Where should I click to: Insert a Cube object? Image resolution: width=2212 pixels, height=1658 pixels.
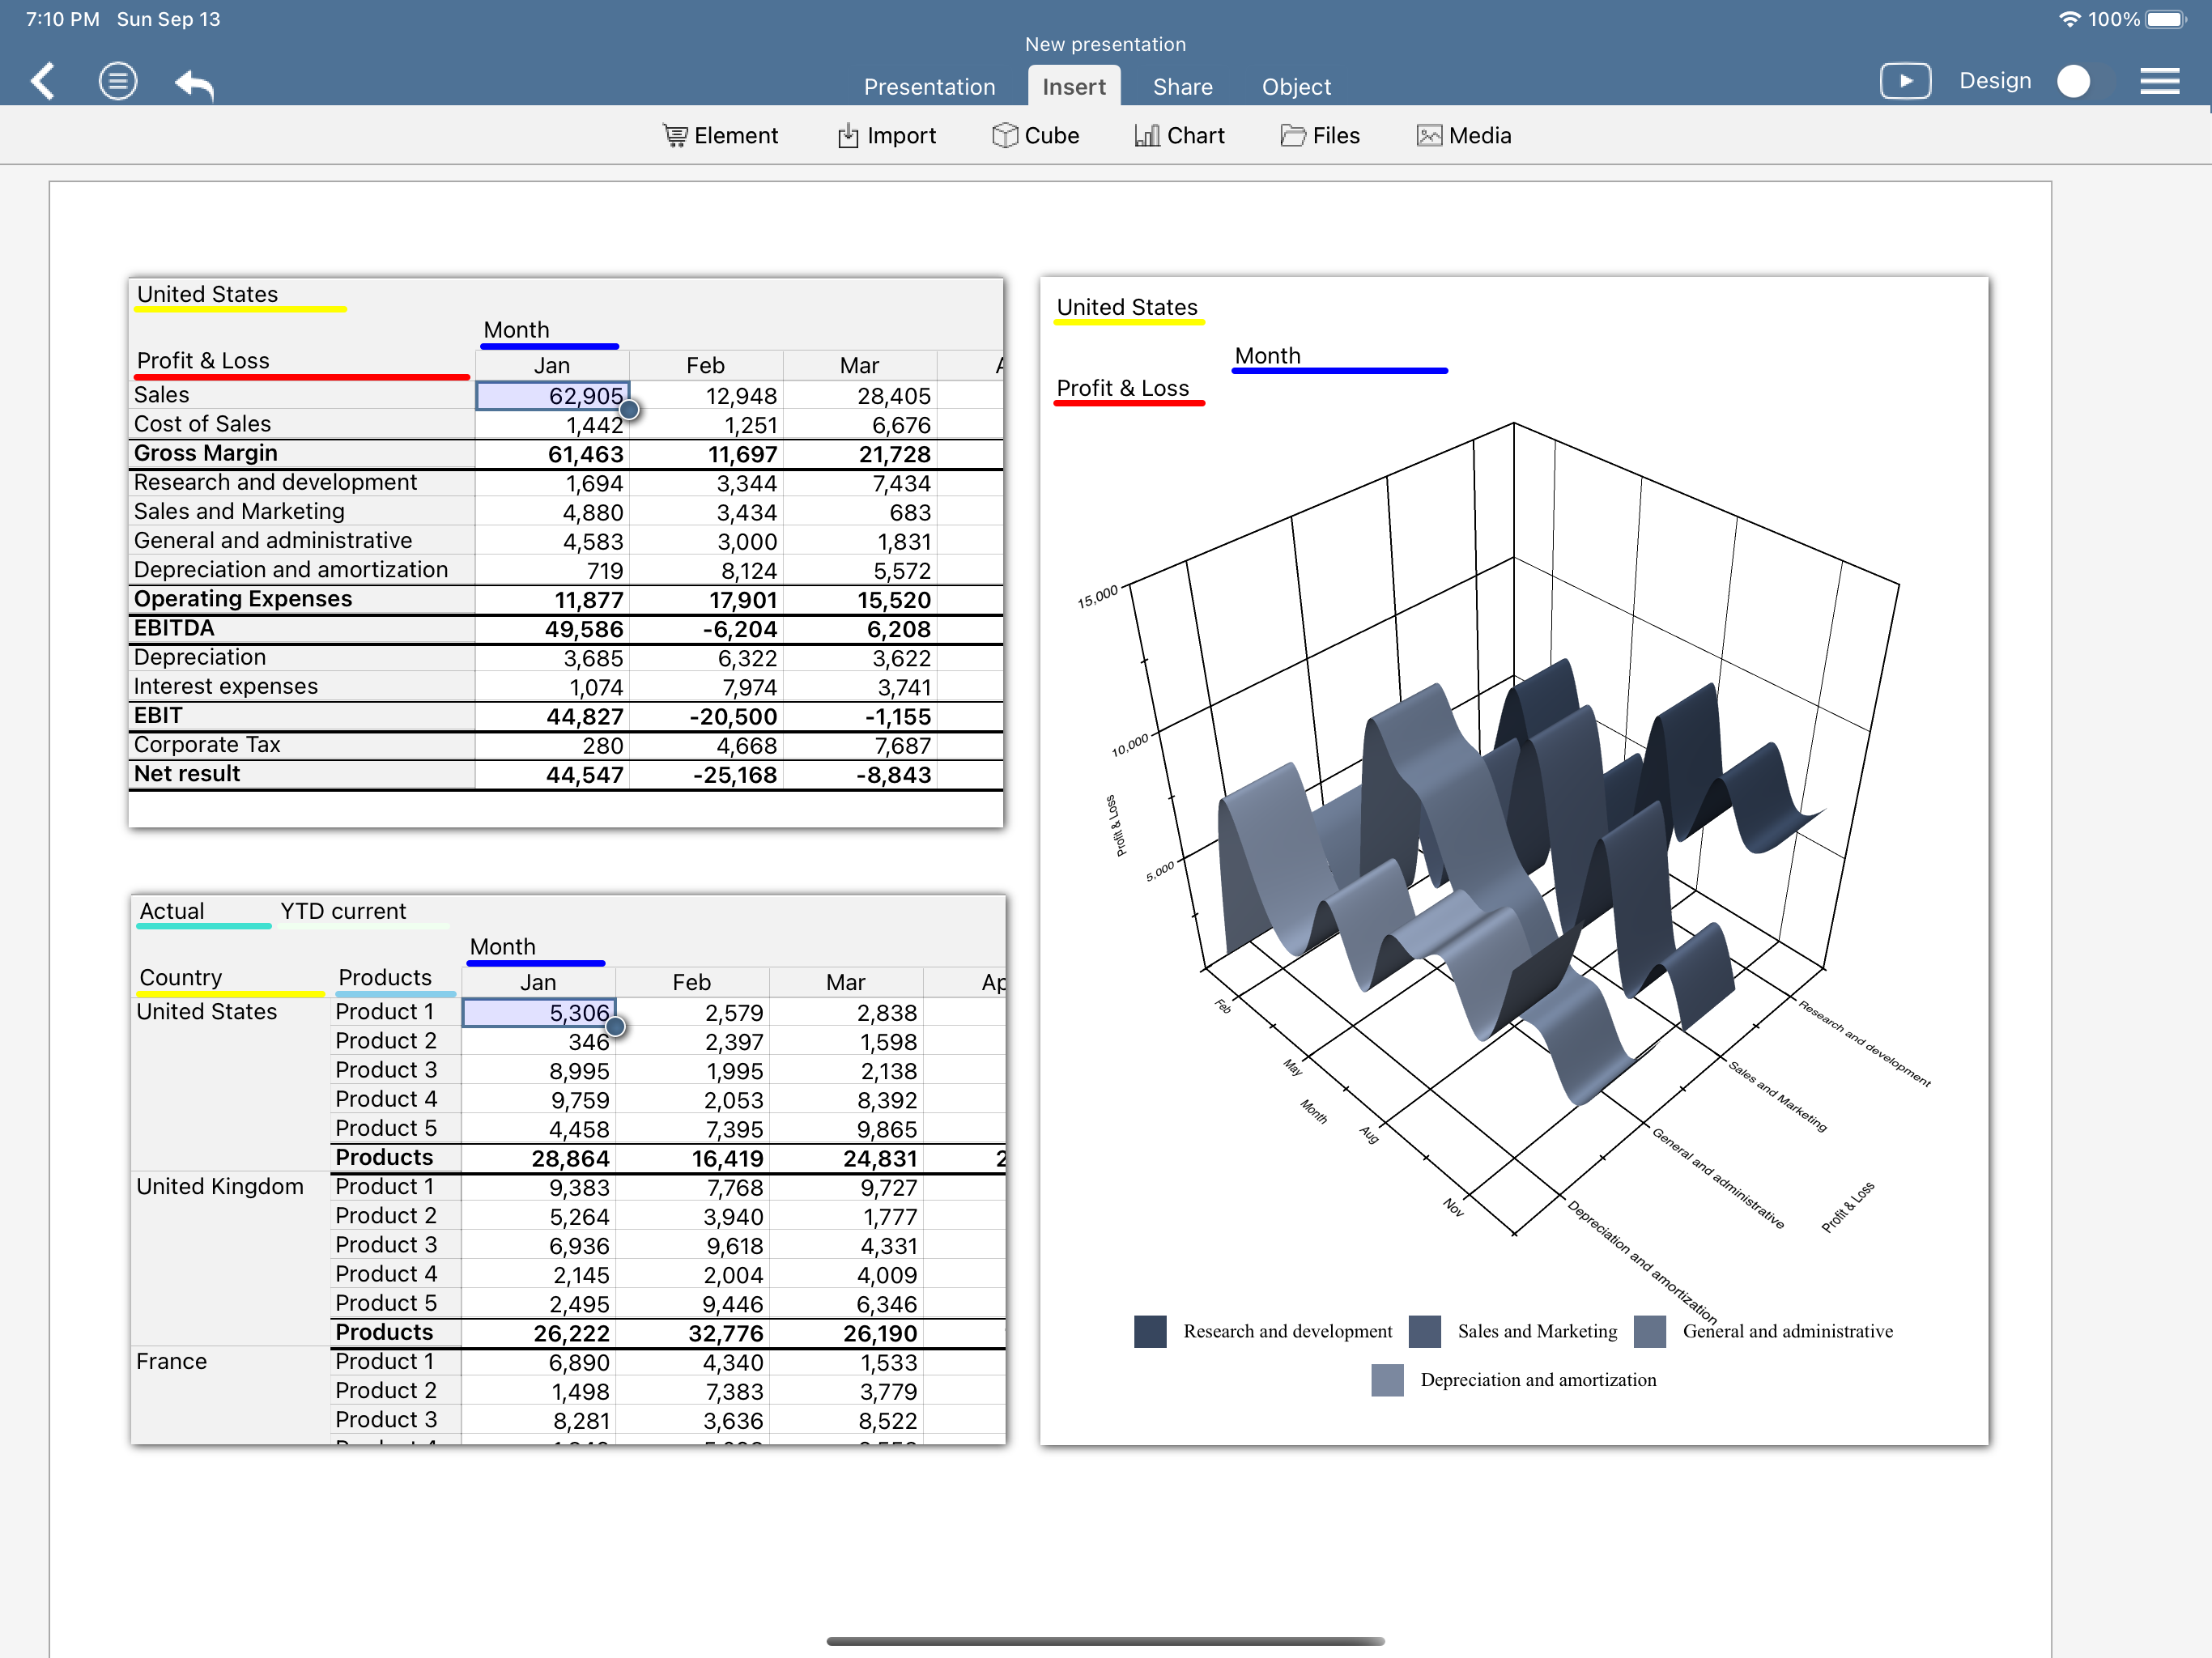pyautogui.click(x=1035, y=135)
